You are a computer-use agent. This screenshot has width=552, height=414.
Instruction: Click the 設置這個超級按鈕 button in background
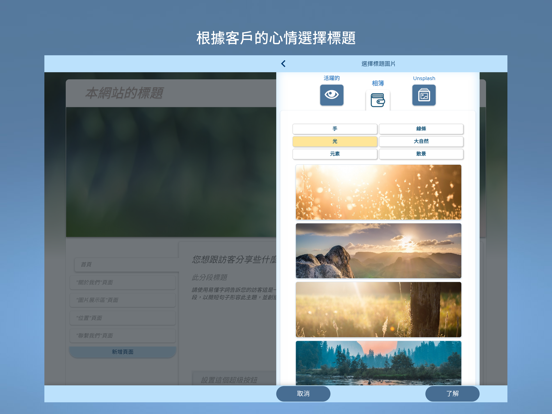pos(234,379)
